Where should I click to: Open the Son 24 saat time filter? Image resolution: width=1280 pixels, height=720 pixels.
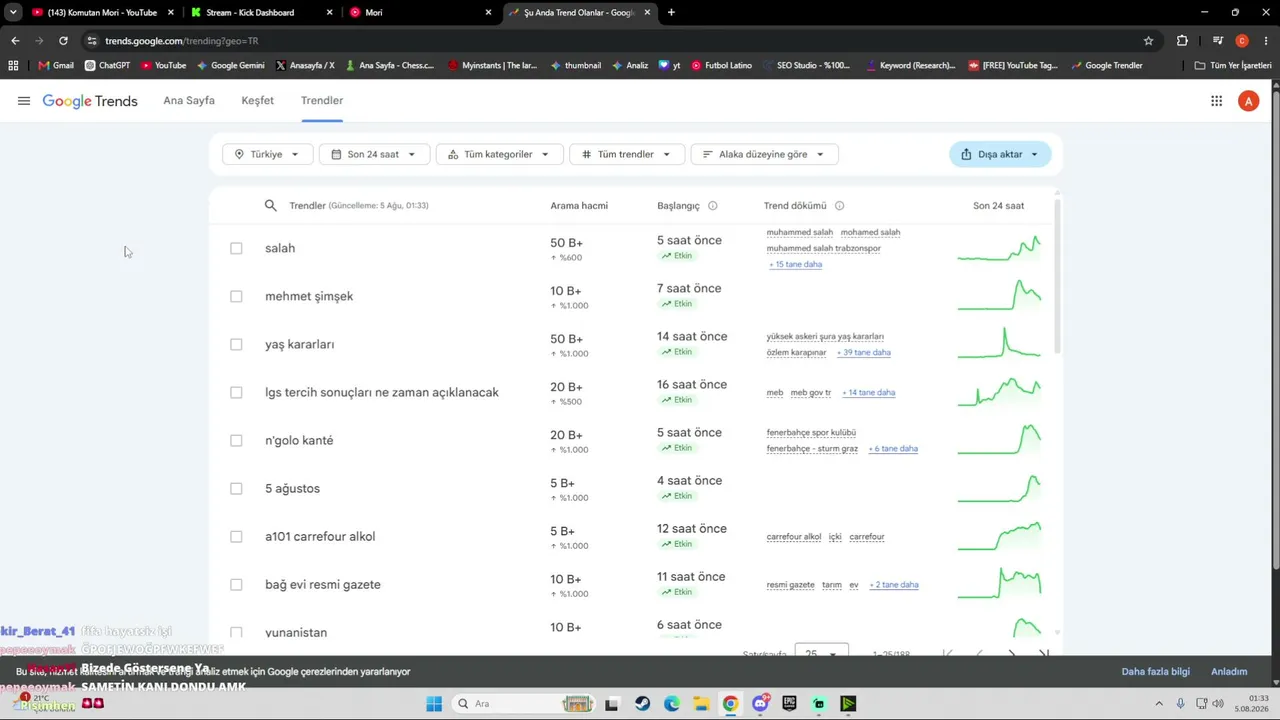pos(374,154)
